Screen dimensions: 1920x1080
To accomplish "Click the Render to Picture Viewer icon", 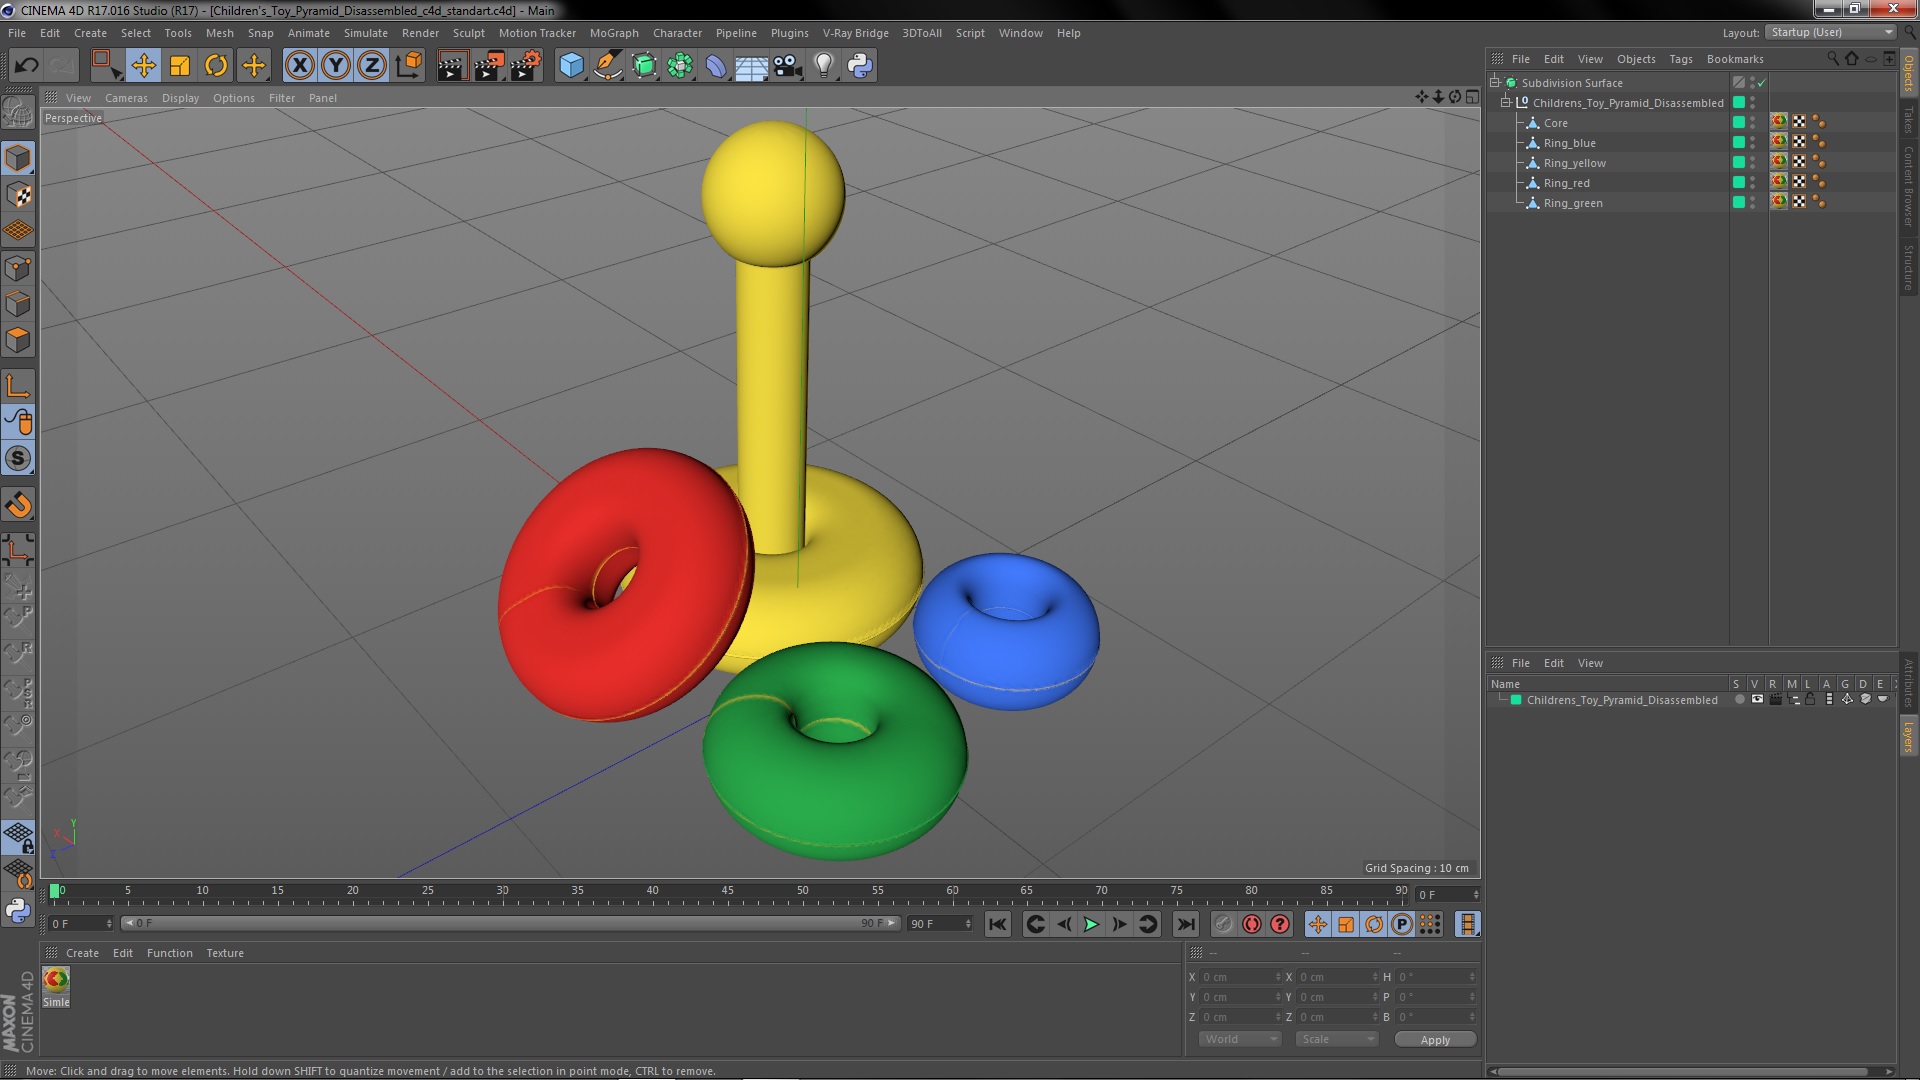I will click(489, 66).
